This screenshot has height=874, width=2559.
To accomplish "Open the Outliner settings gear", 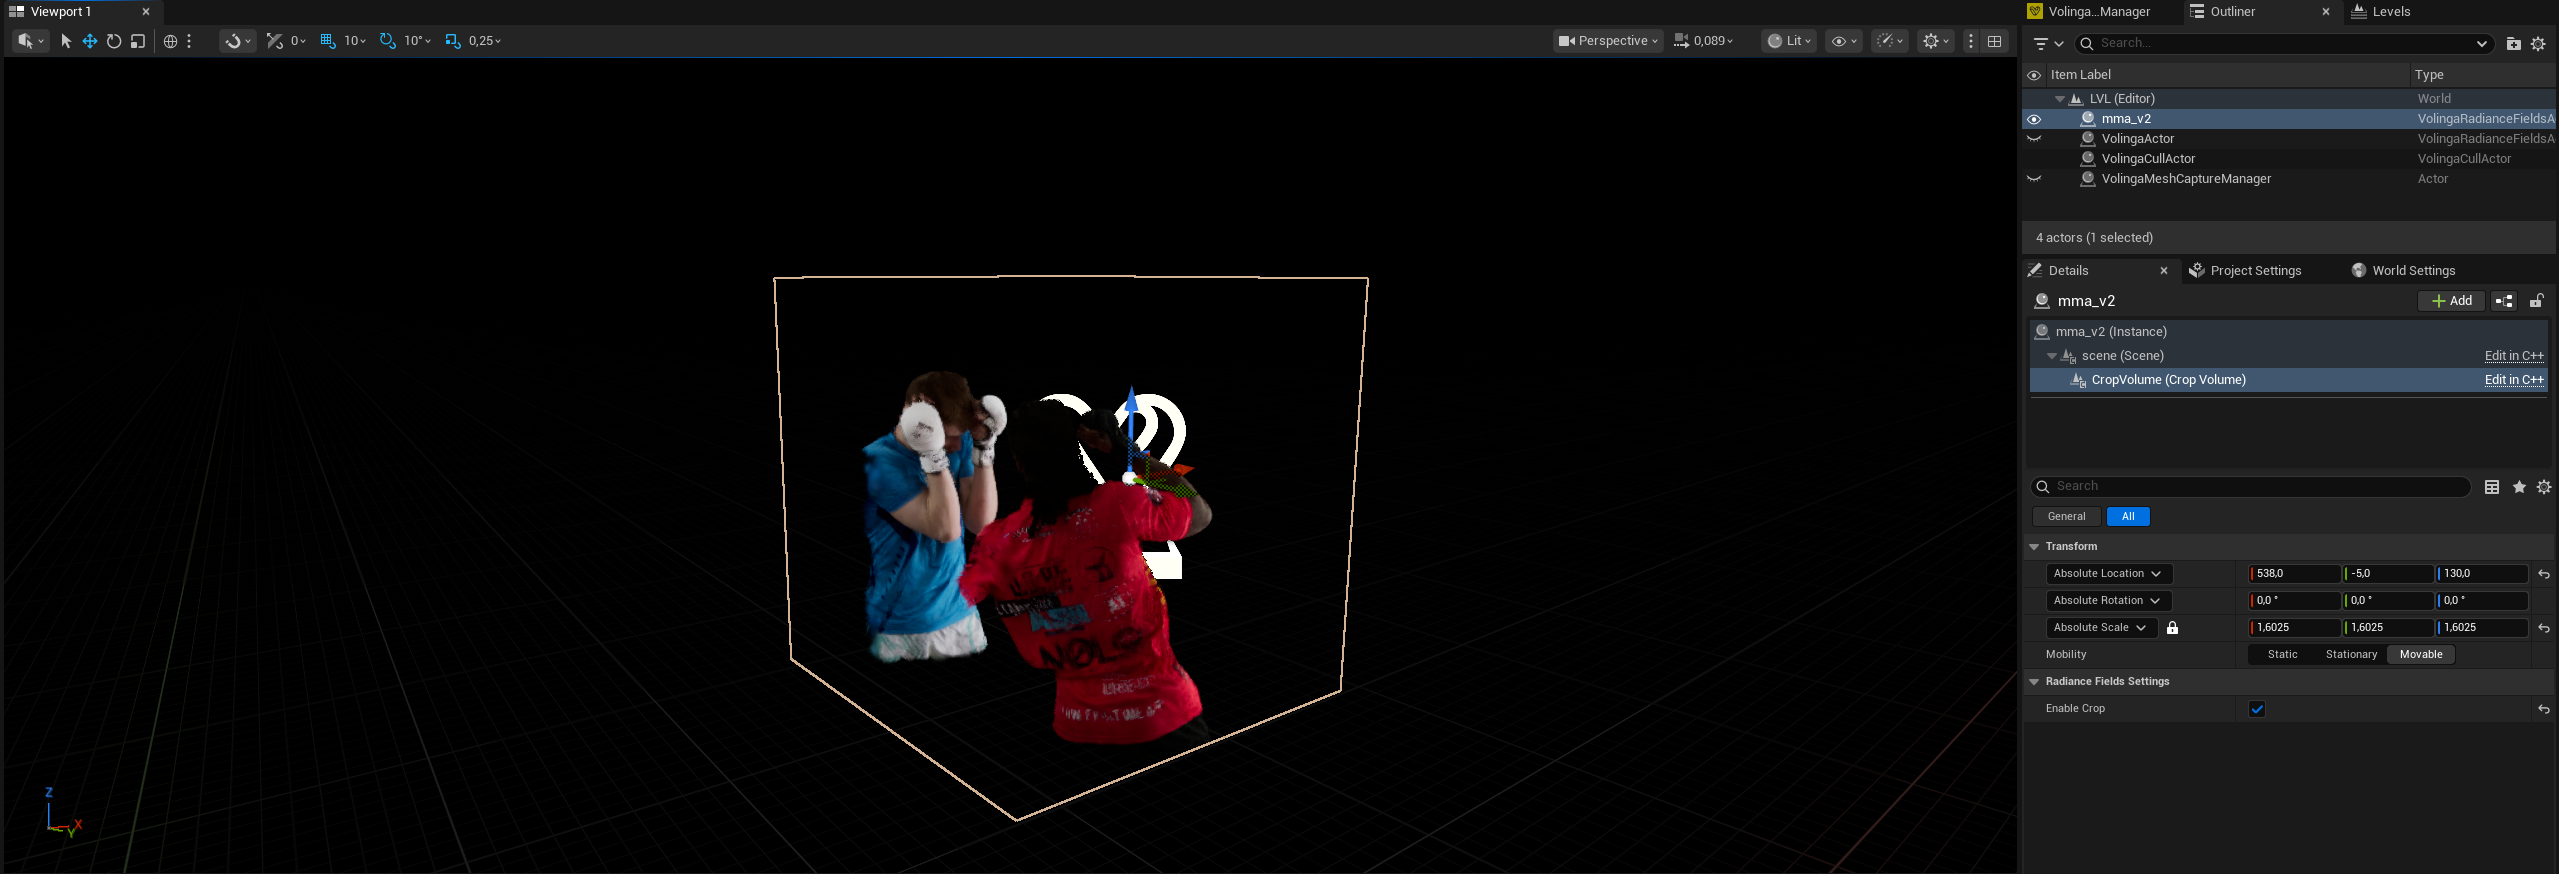I will click(x=2538, y=44).
